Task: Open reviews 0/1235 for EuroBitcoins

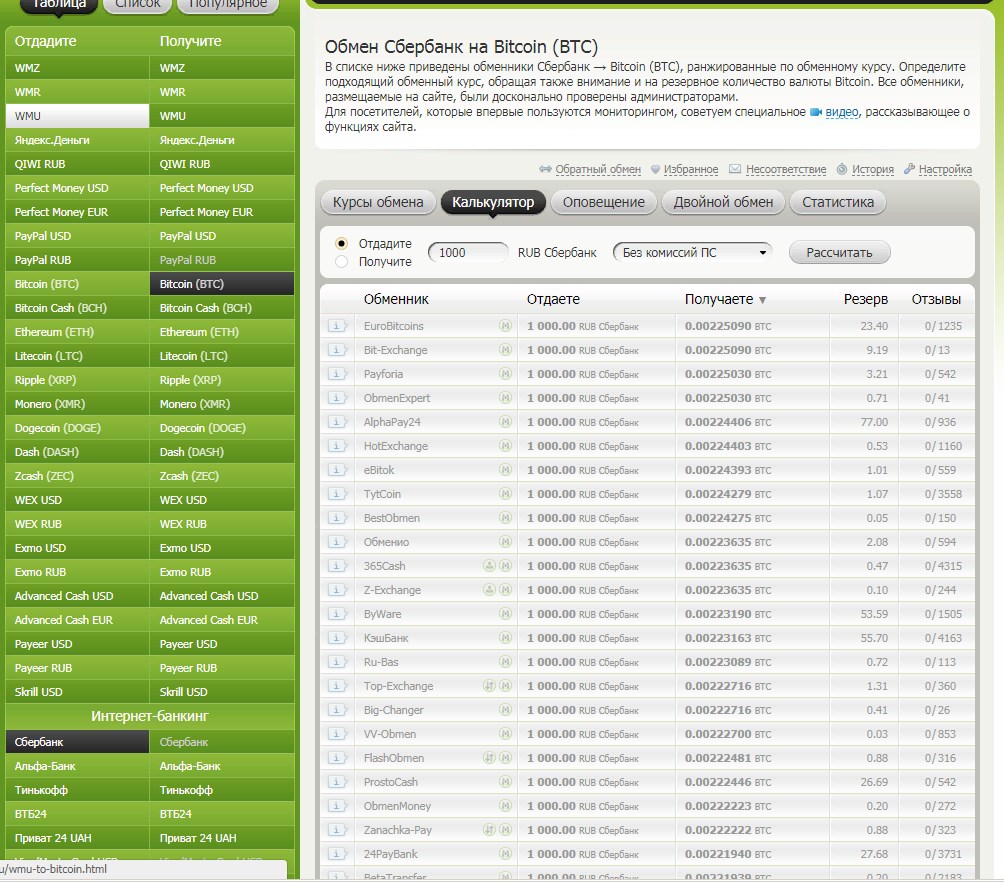Action: [x=943, y=326]
